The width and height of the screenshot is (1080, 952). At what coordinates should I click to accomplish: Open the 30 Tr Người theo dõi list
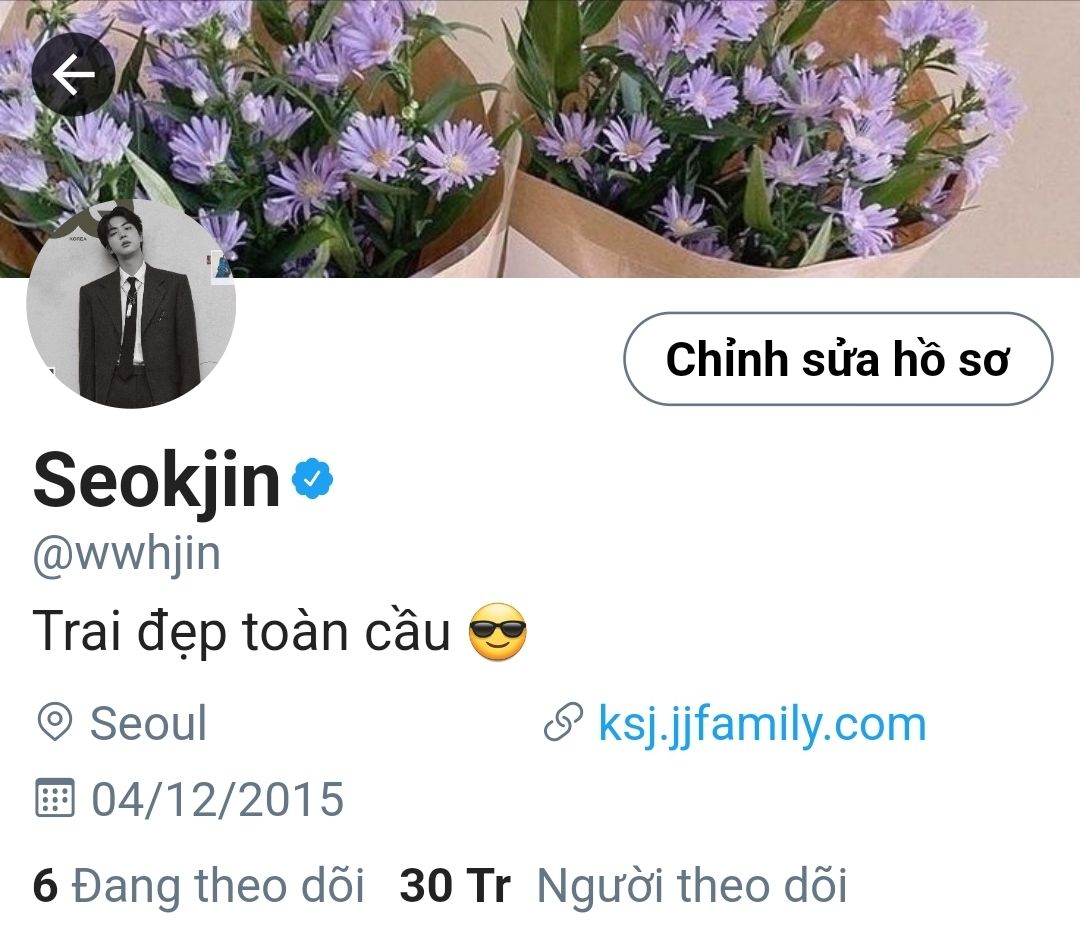pos(623,885)
